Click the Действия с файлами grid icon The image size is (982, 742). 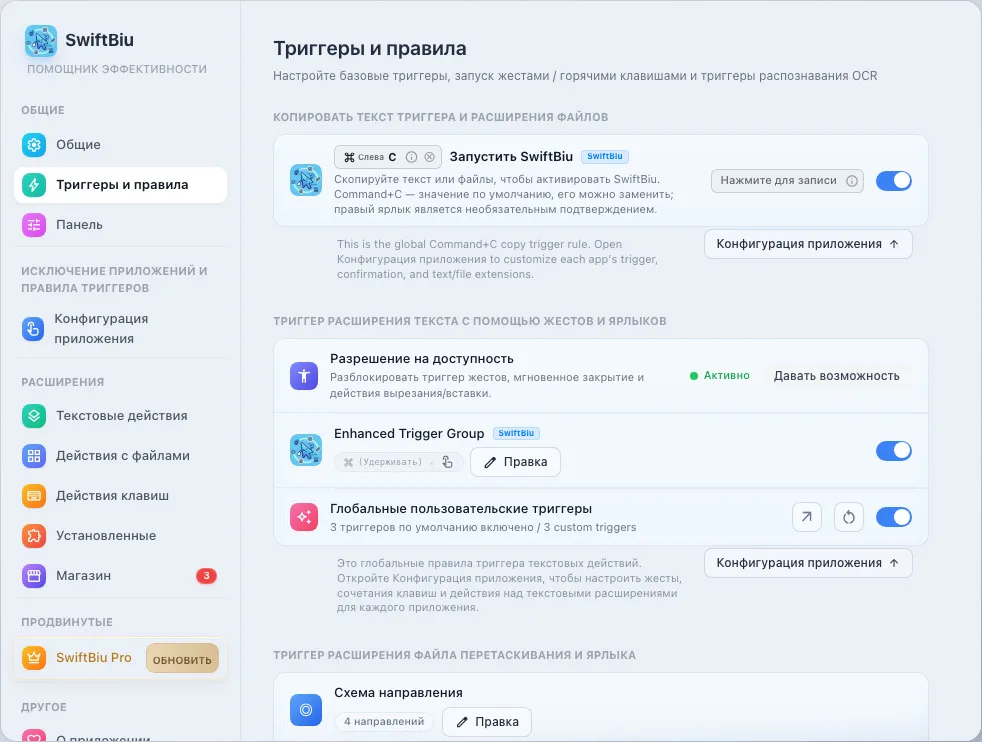(x=34, y=456)
